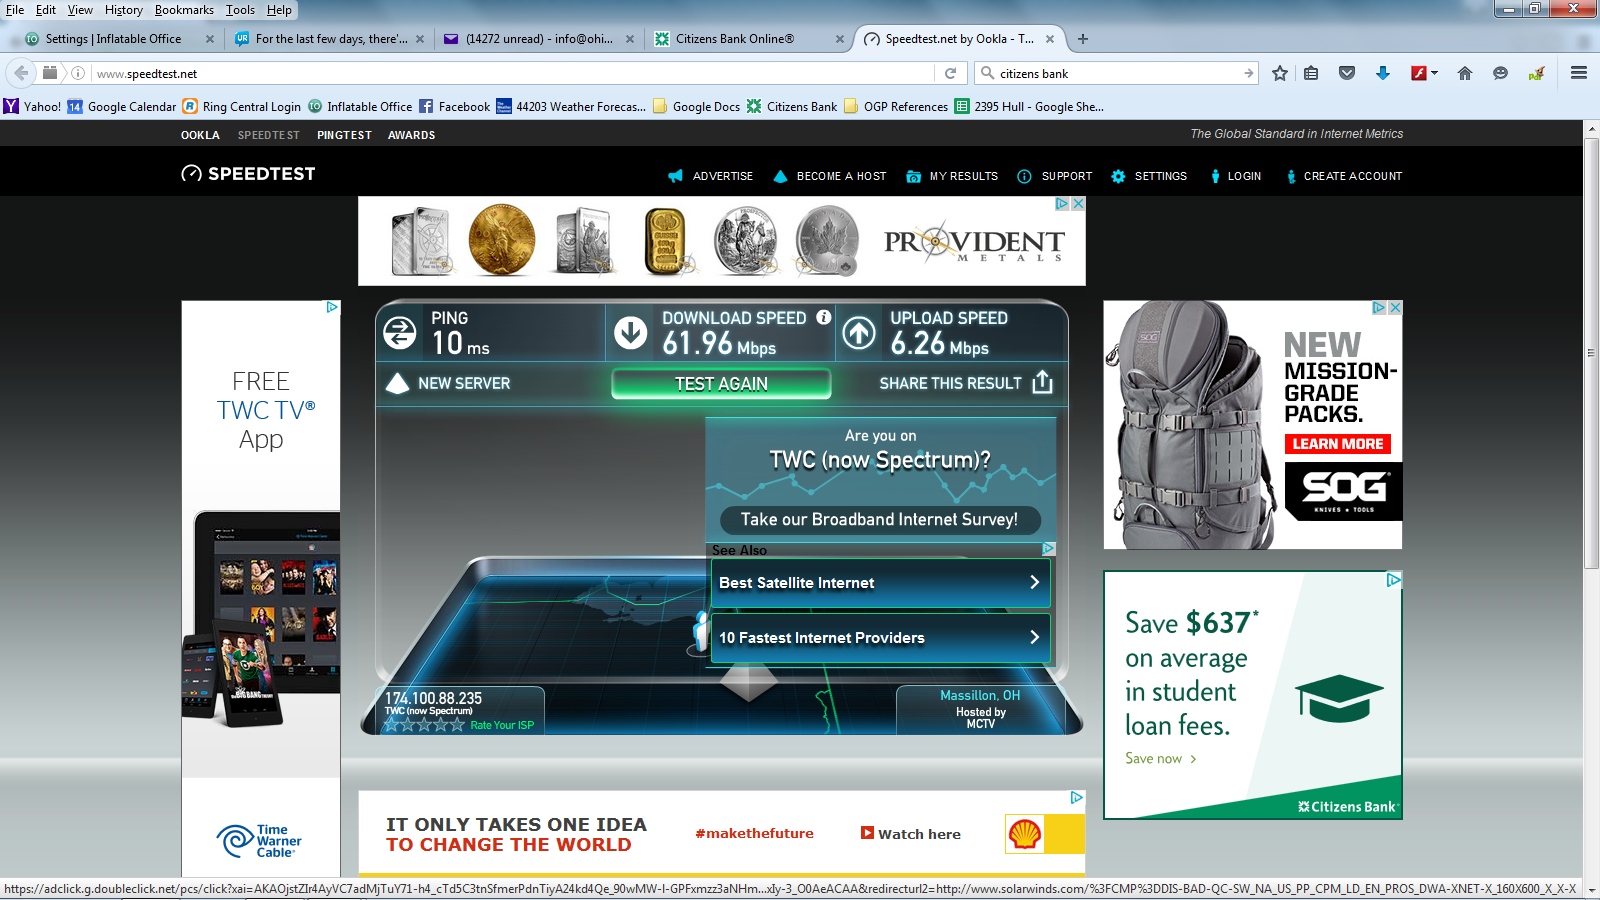This screenshot has width=1600, height=900.
Task: Expand Best Satellite Internet link
Action: coord(880,583)
